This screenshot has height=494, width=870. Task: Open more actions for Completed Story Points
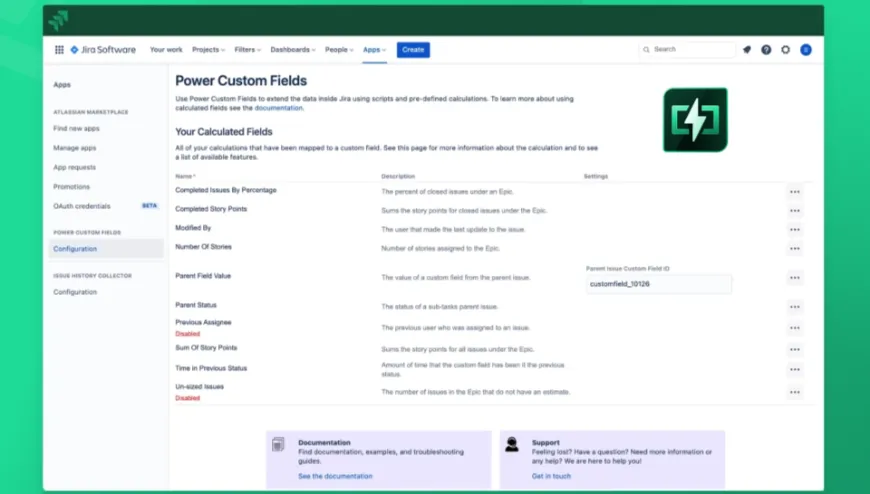pyautogui.click(x=795, y=211)
